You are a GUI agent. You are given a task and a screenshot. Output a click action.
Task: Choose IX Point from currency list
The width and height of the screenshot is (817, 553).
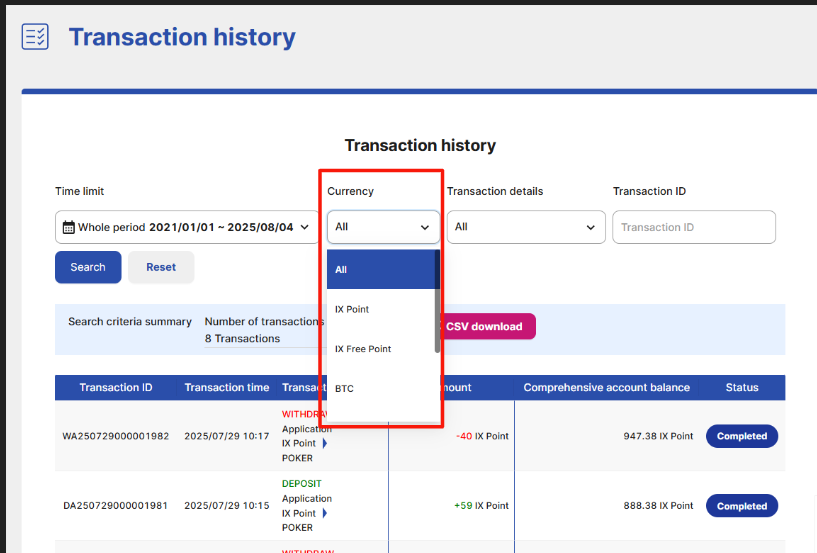point(381,309)
